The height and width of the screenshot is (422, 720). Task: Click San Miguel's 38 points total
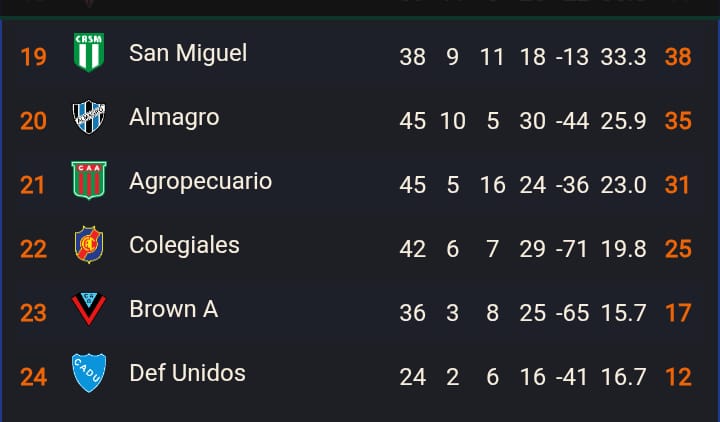678,57
